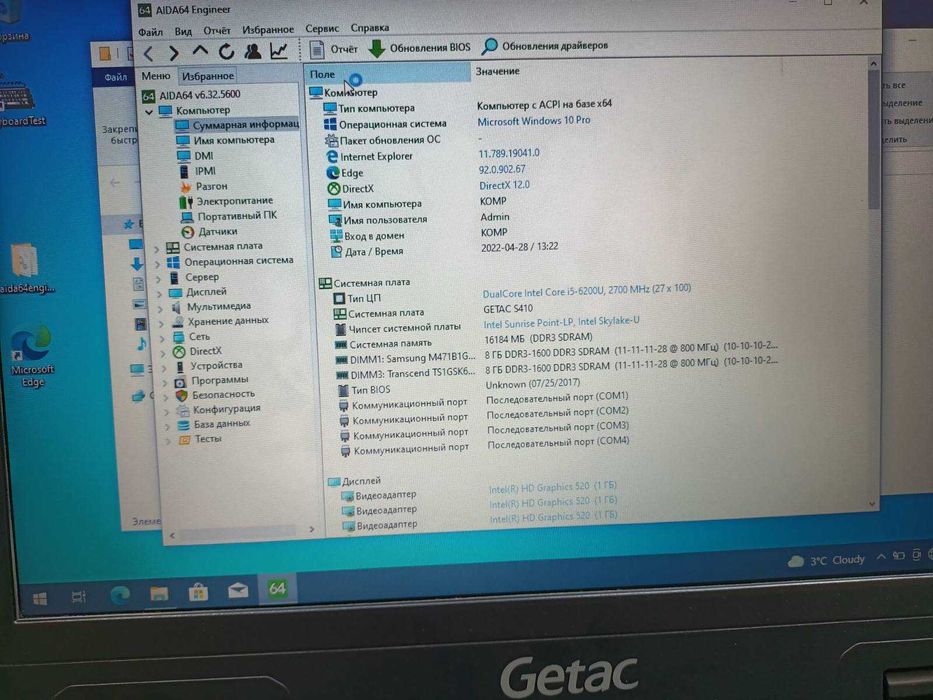The image size is (933, 700).
Task: Switch to the Избранное tab in sidebar
Action: (x=208, y=76)
